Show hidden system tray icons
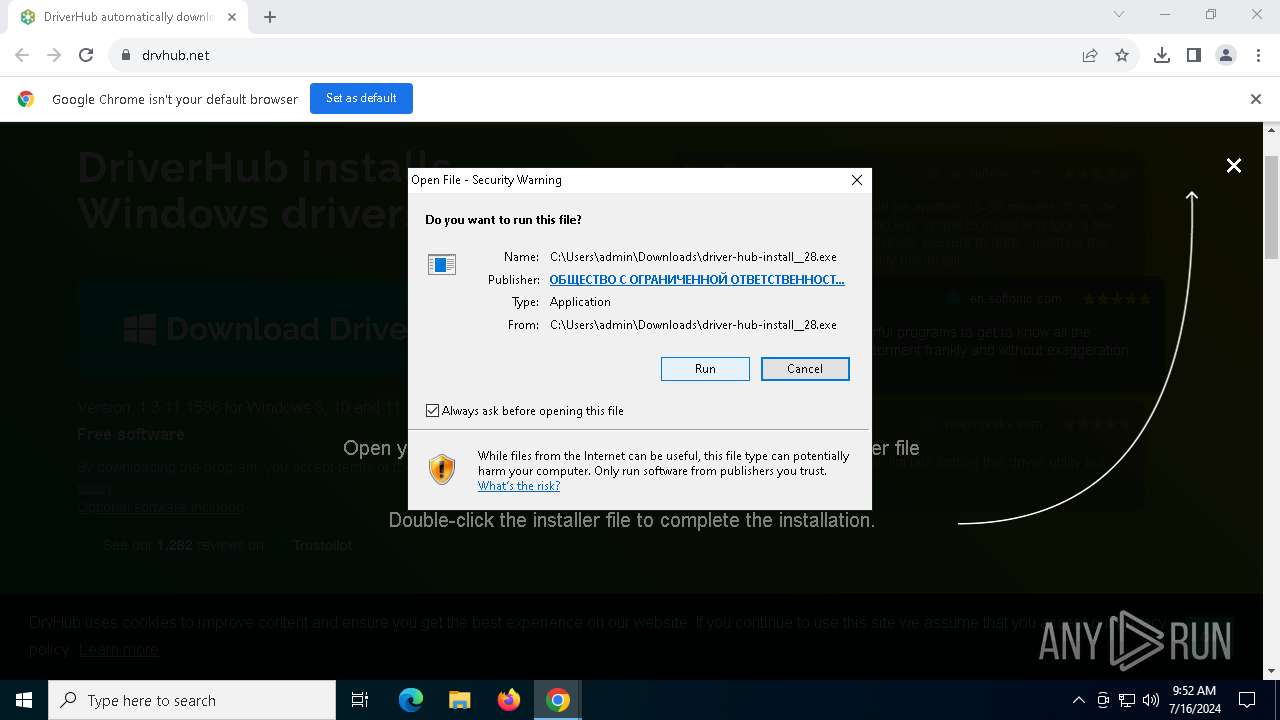The width and height of the screenshot is (1280, 720). point(1079,700)
